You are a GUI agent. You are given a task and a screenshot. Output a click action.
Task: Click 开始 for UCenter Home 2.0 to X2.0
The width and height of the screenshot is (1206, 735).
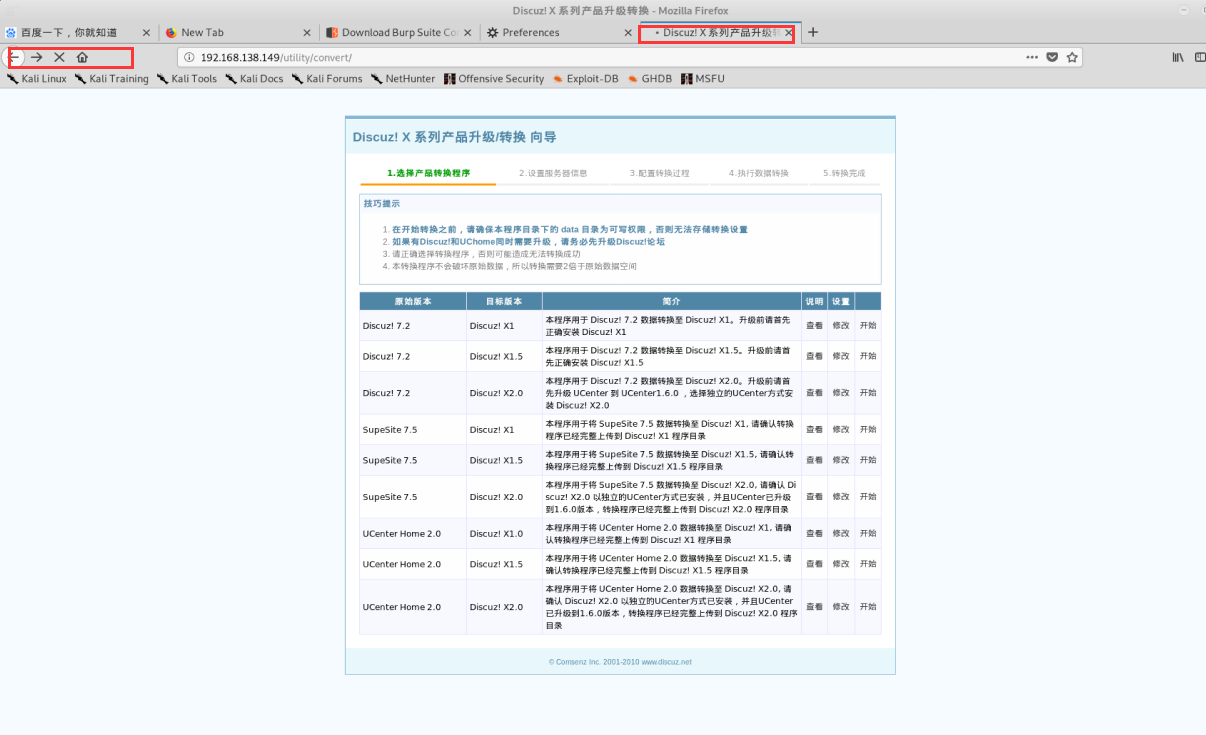tap(868, 607)
